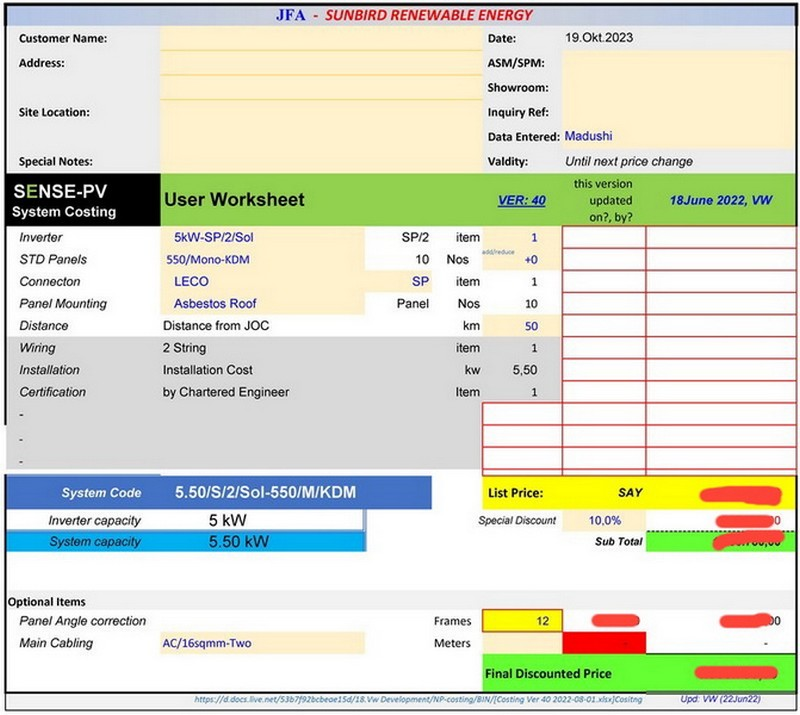Select the Meters quantity input cell
The image size is (800, 715).
522,643
